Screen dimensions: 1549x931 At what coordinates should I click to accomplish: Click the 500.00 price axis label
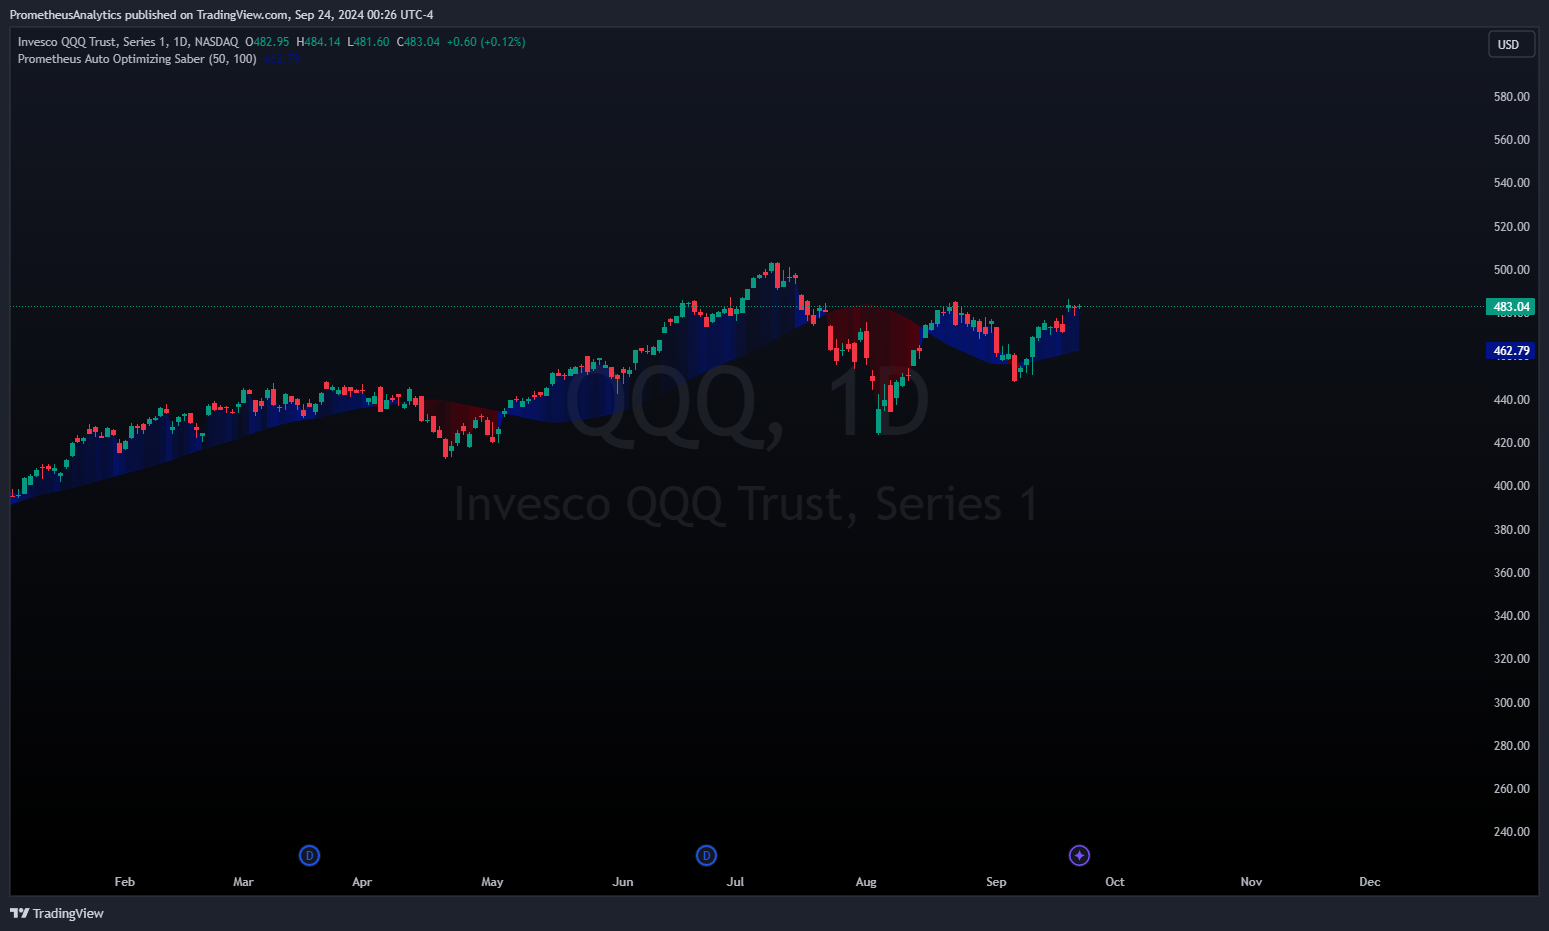tap(1511, 270)
